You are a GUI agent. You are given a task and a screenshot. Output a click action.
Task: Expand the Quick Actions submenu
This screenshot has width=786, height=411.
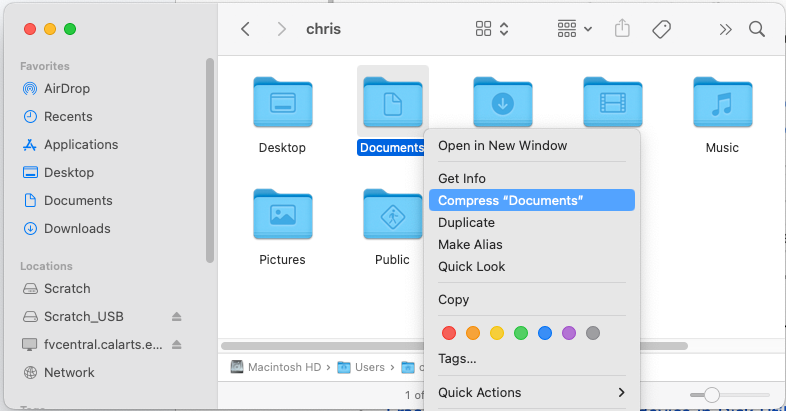click(532, 392)
